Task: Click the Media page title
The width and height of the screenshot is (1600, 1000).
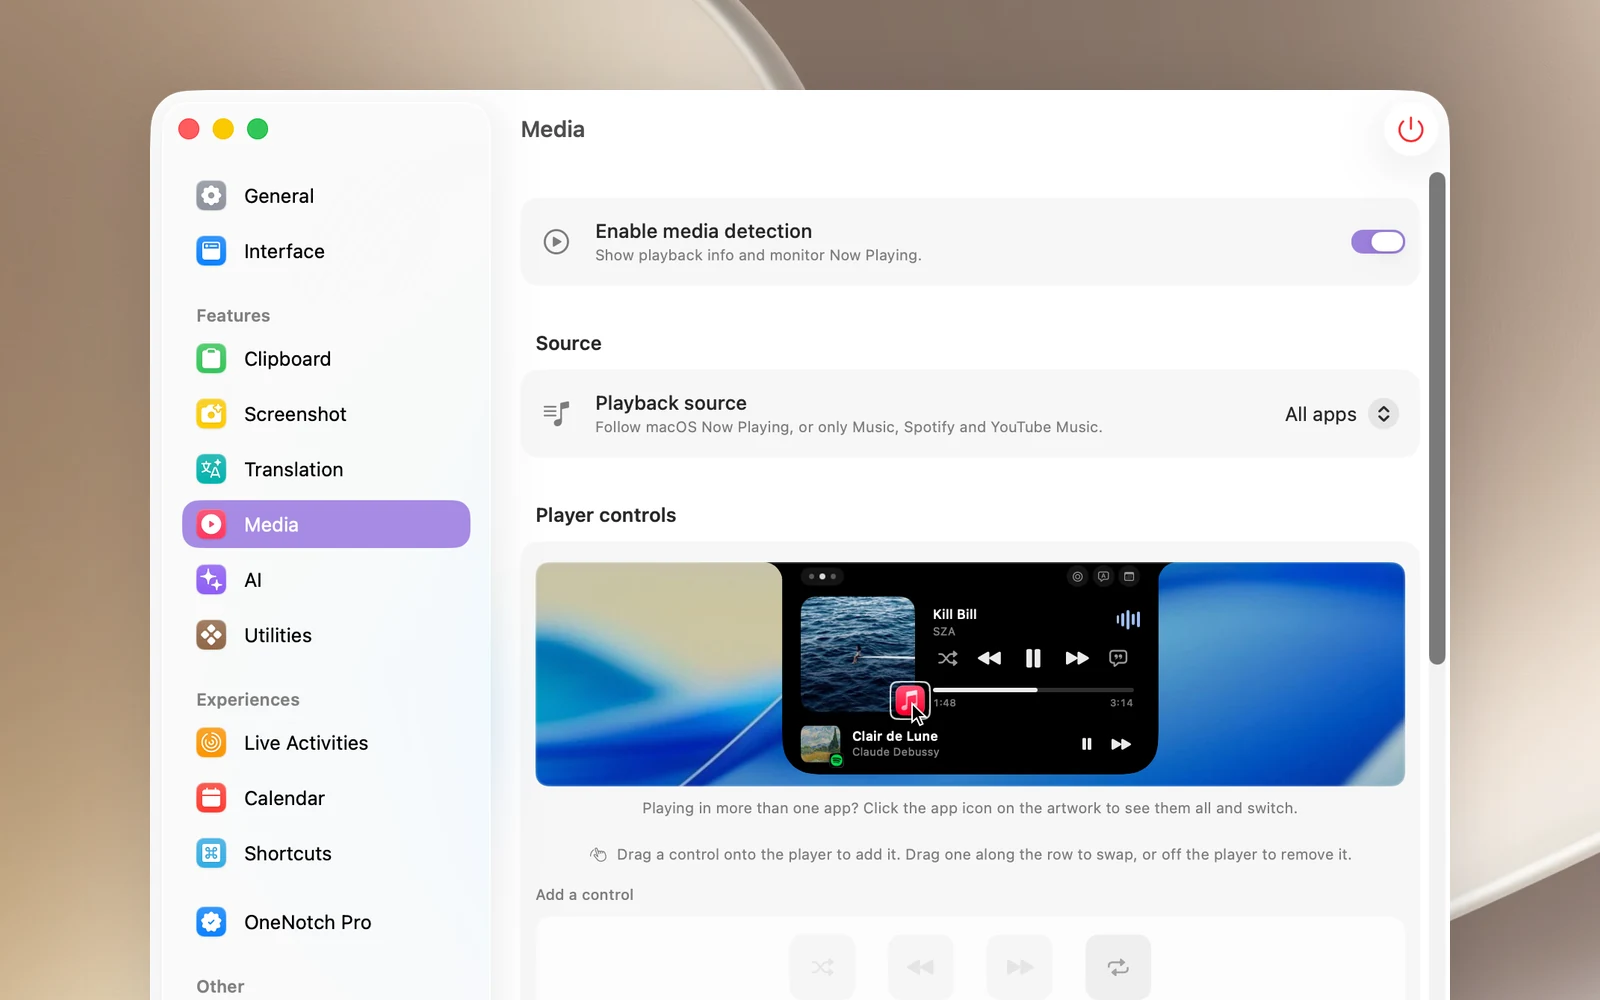Action: point(553,129)
